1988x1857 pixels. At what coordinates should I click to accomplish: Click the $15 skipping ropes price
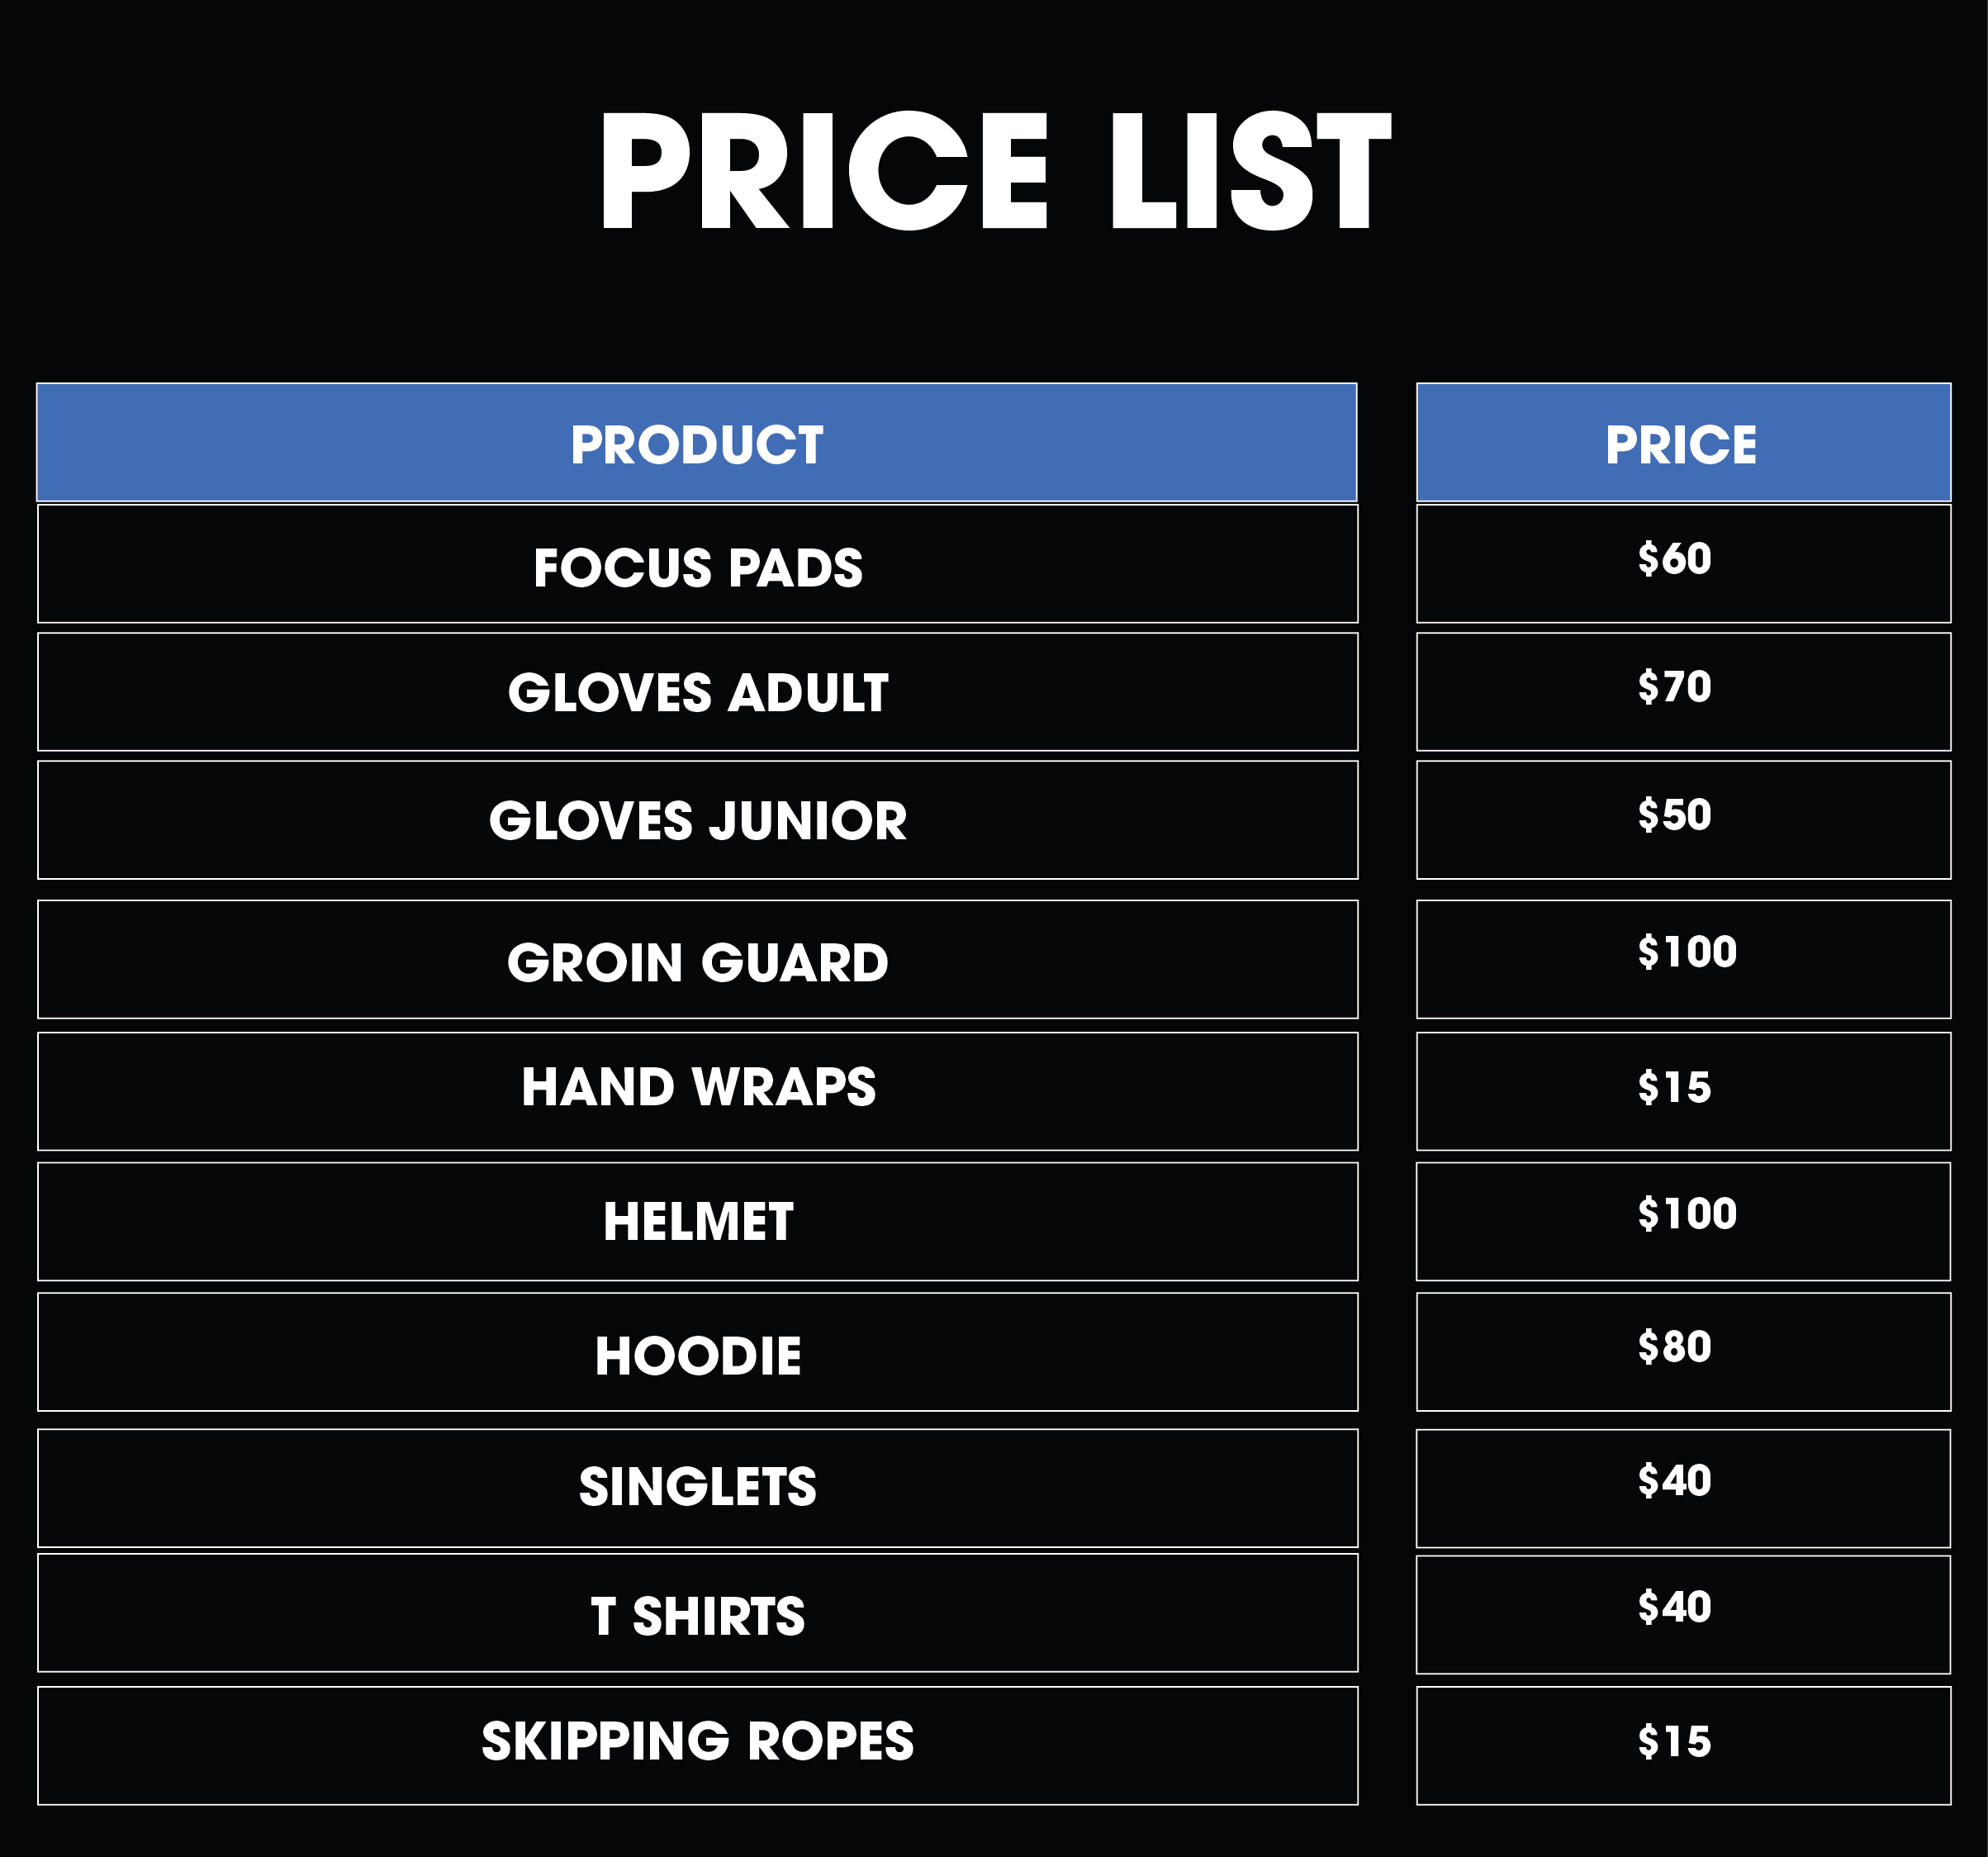tap(1674, 1741)
